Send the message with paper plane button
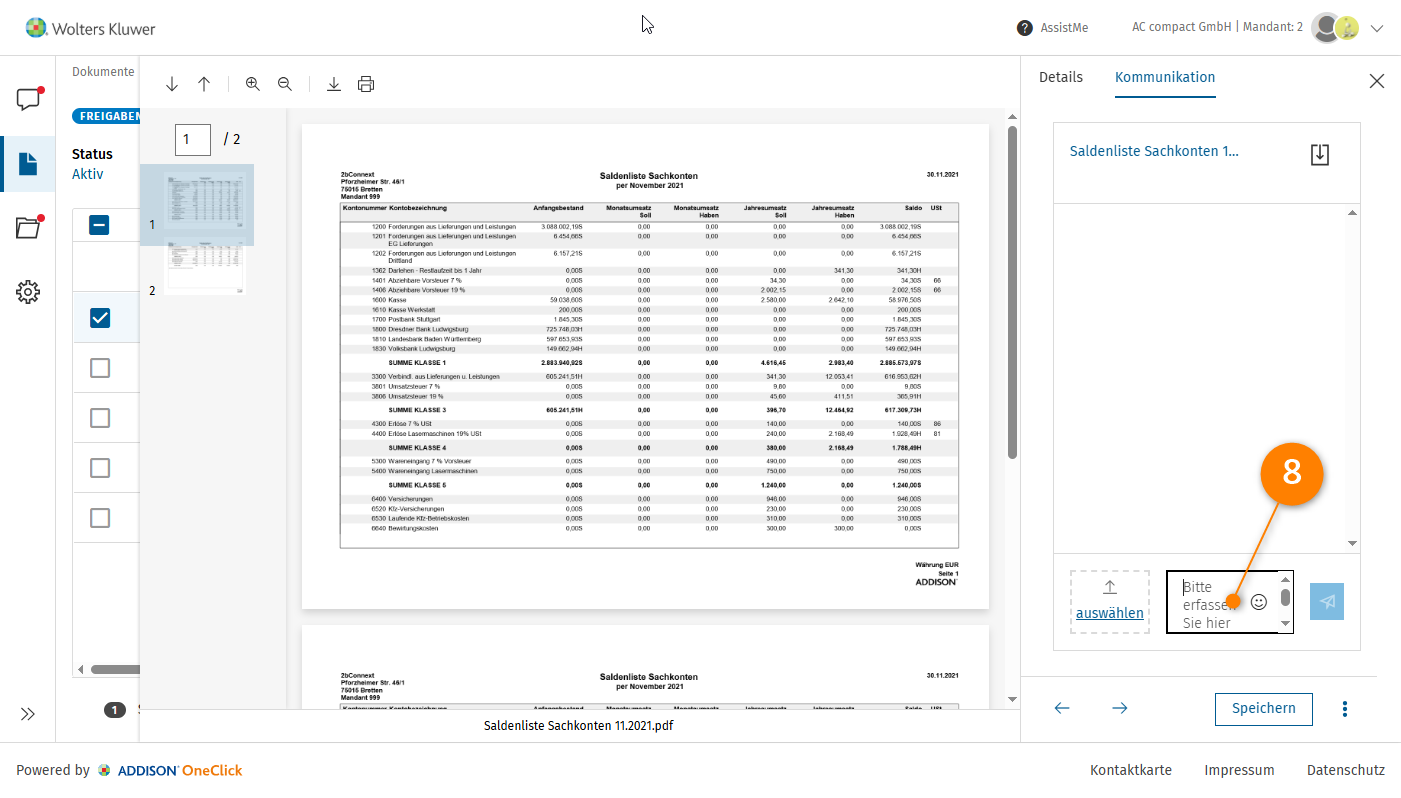This screenshot has width=1401, height=798. pyautogui.click(x=1327, y=601)
